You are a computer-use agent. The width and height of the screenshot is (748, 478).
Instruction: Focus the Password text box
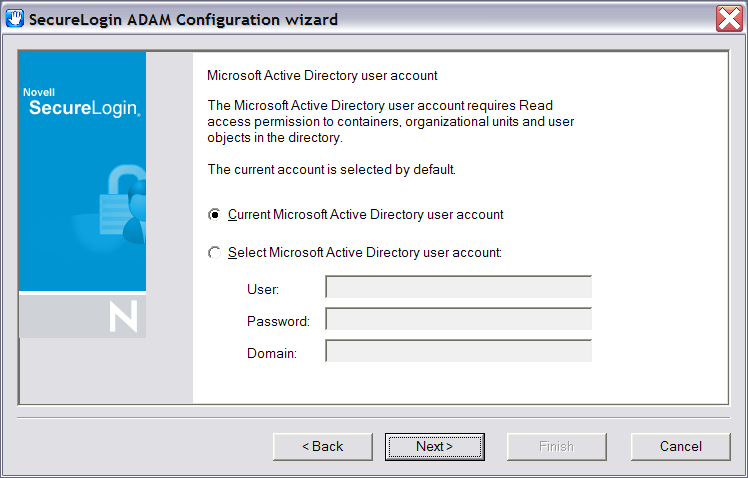tap(458, 320)
